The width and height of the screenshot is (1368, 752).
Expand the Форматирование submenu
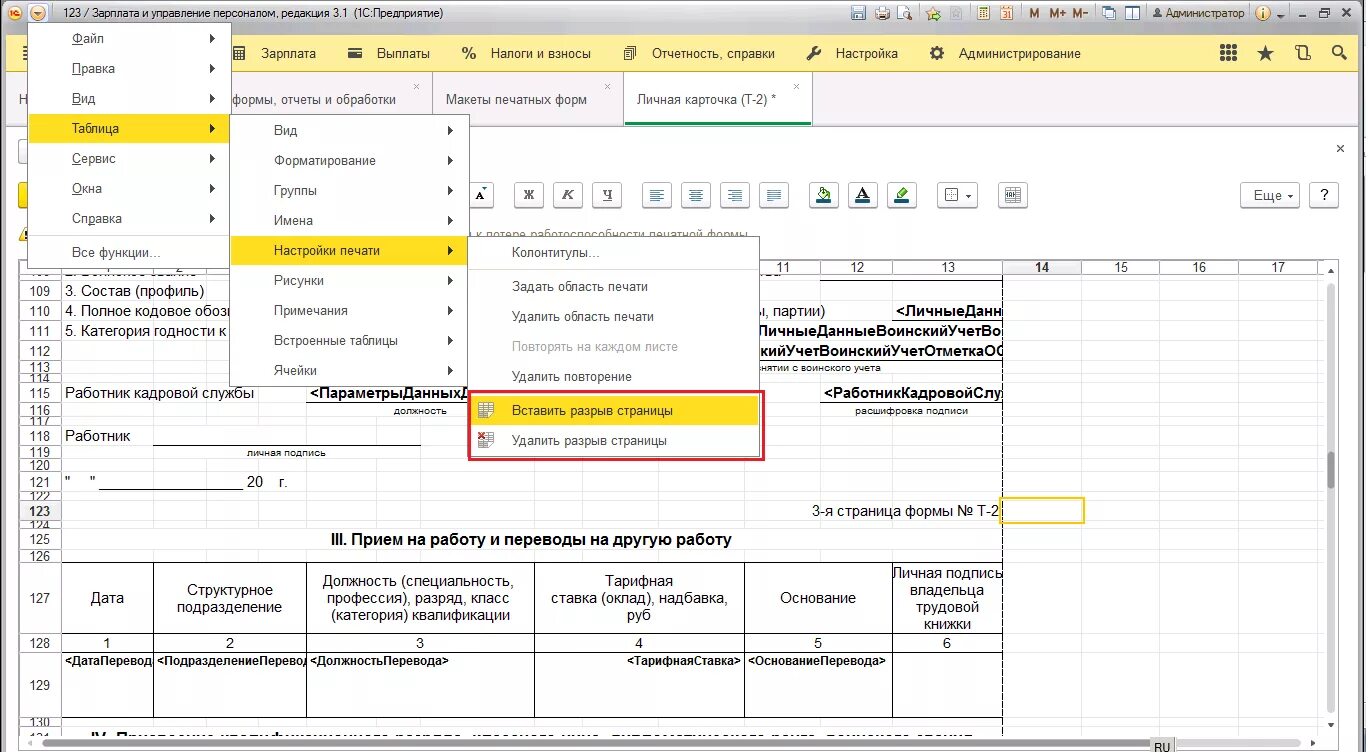point(349,161)
